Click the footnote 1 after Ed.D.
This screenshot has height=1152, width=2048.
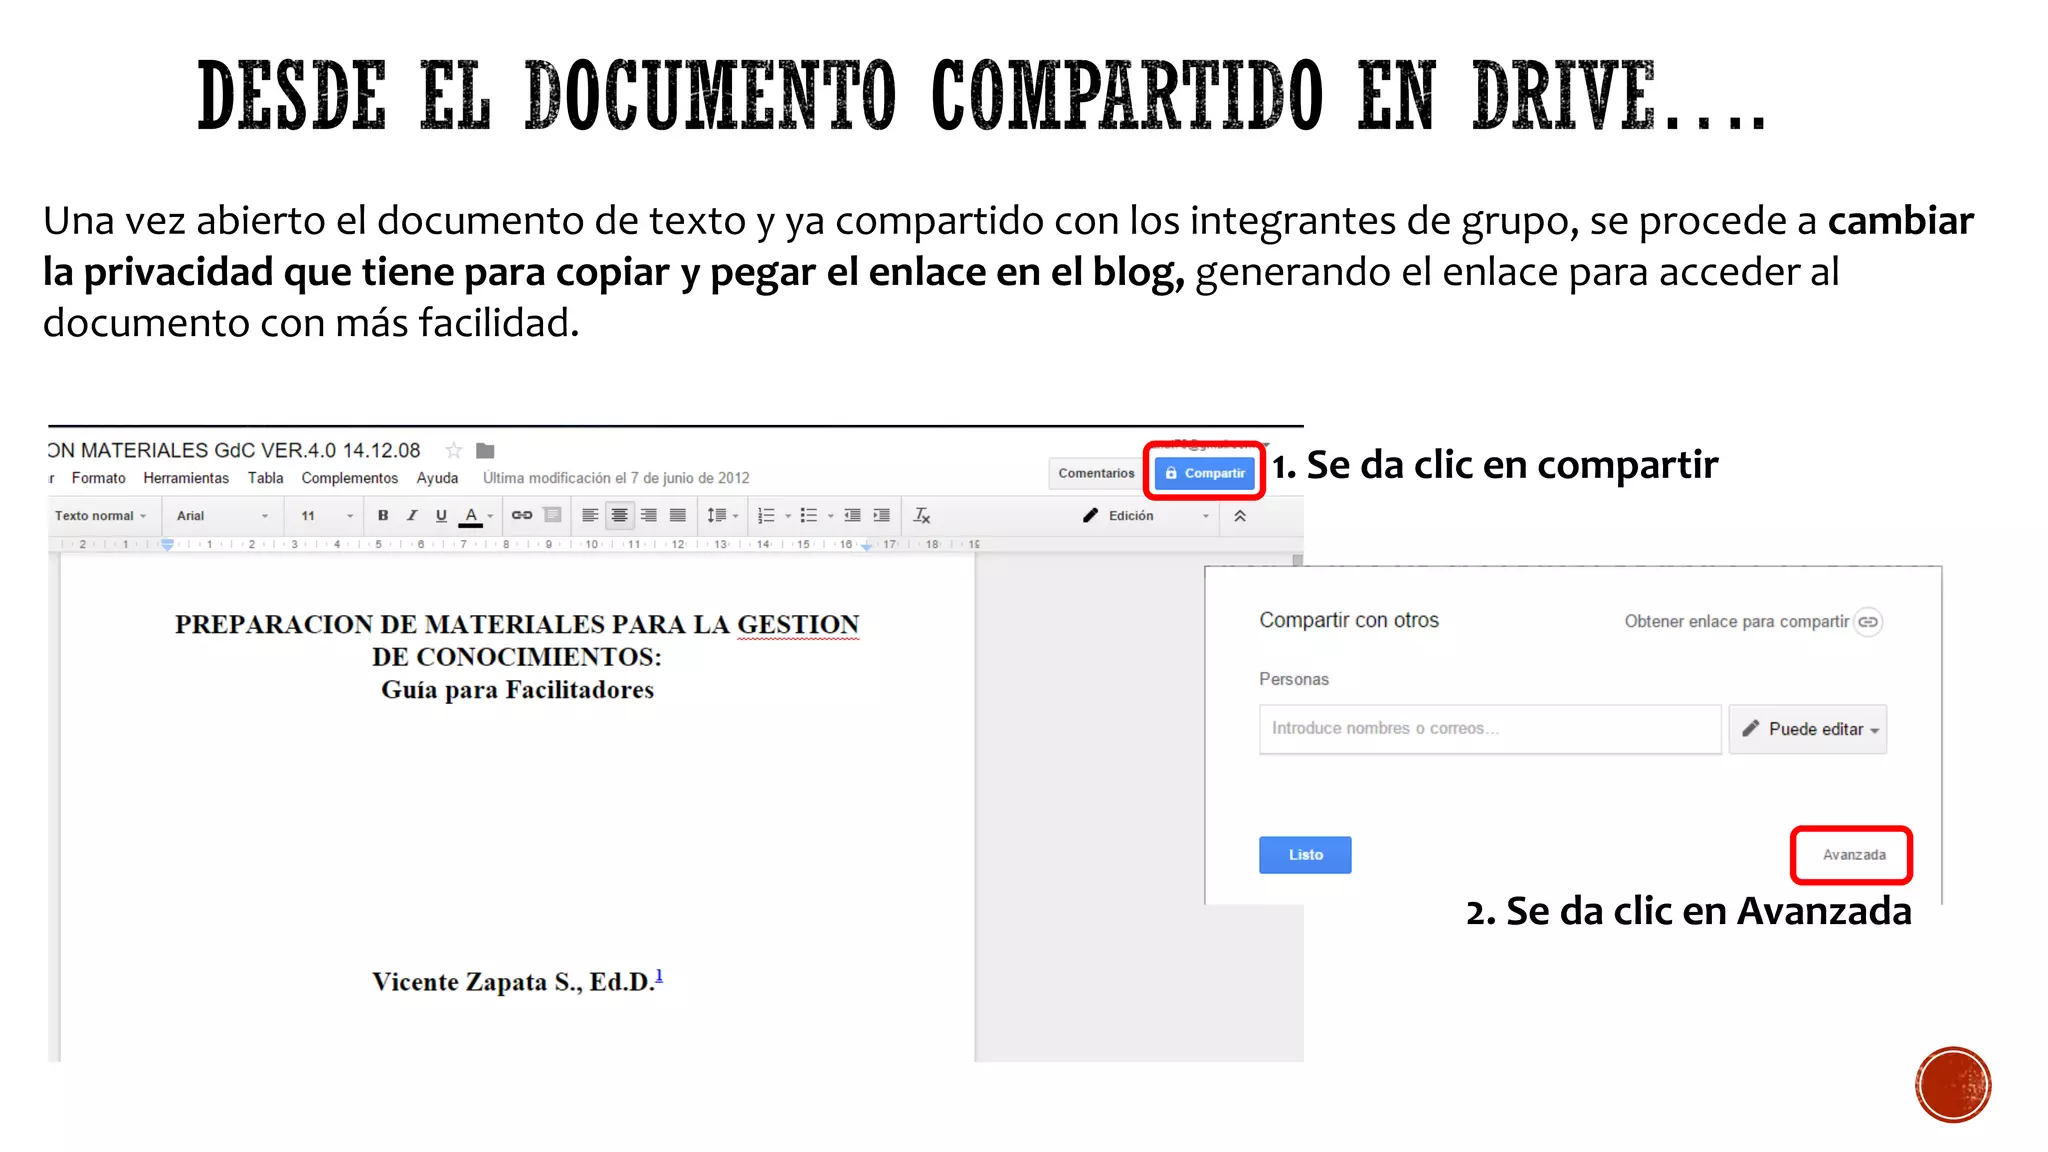pyautogui.click(x=659, y=976)
